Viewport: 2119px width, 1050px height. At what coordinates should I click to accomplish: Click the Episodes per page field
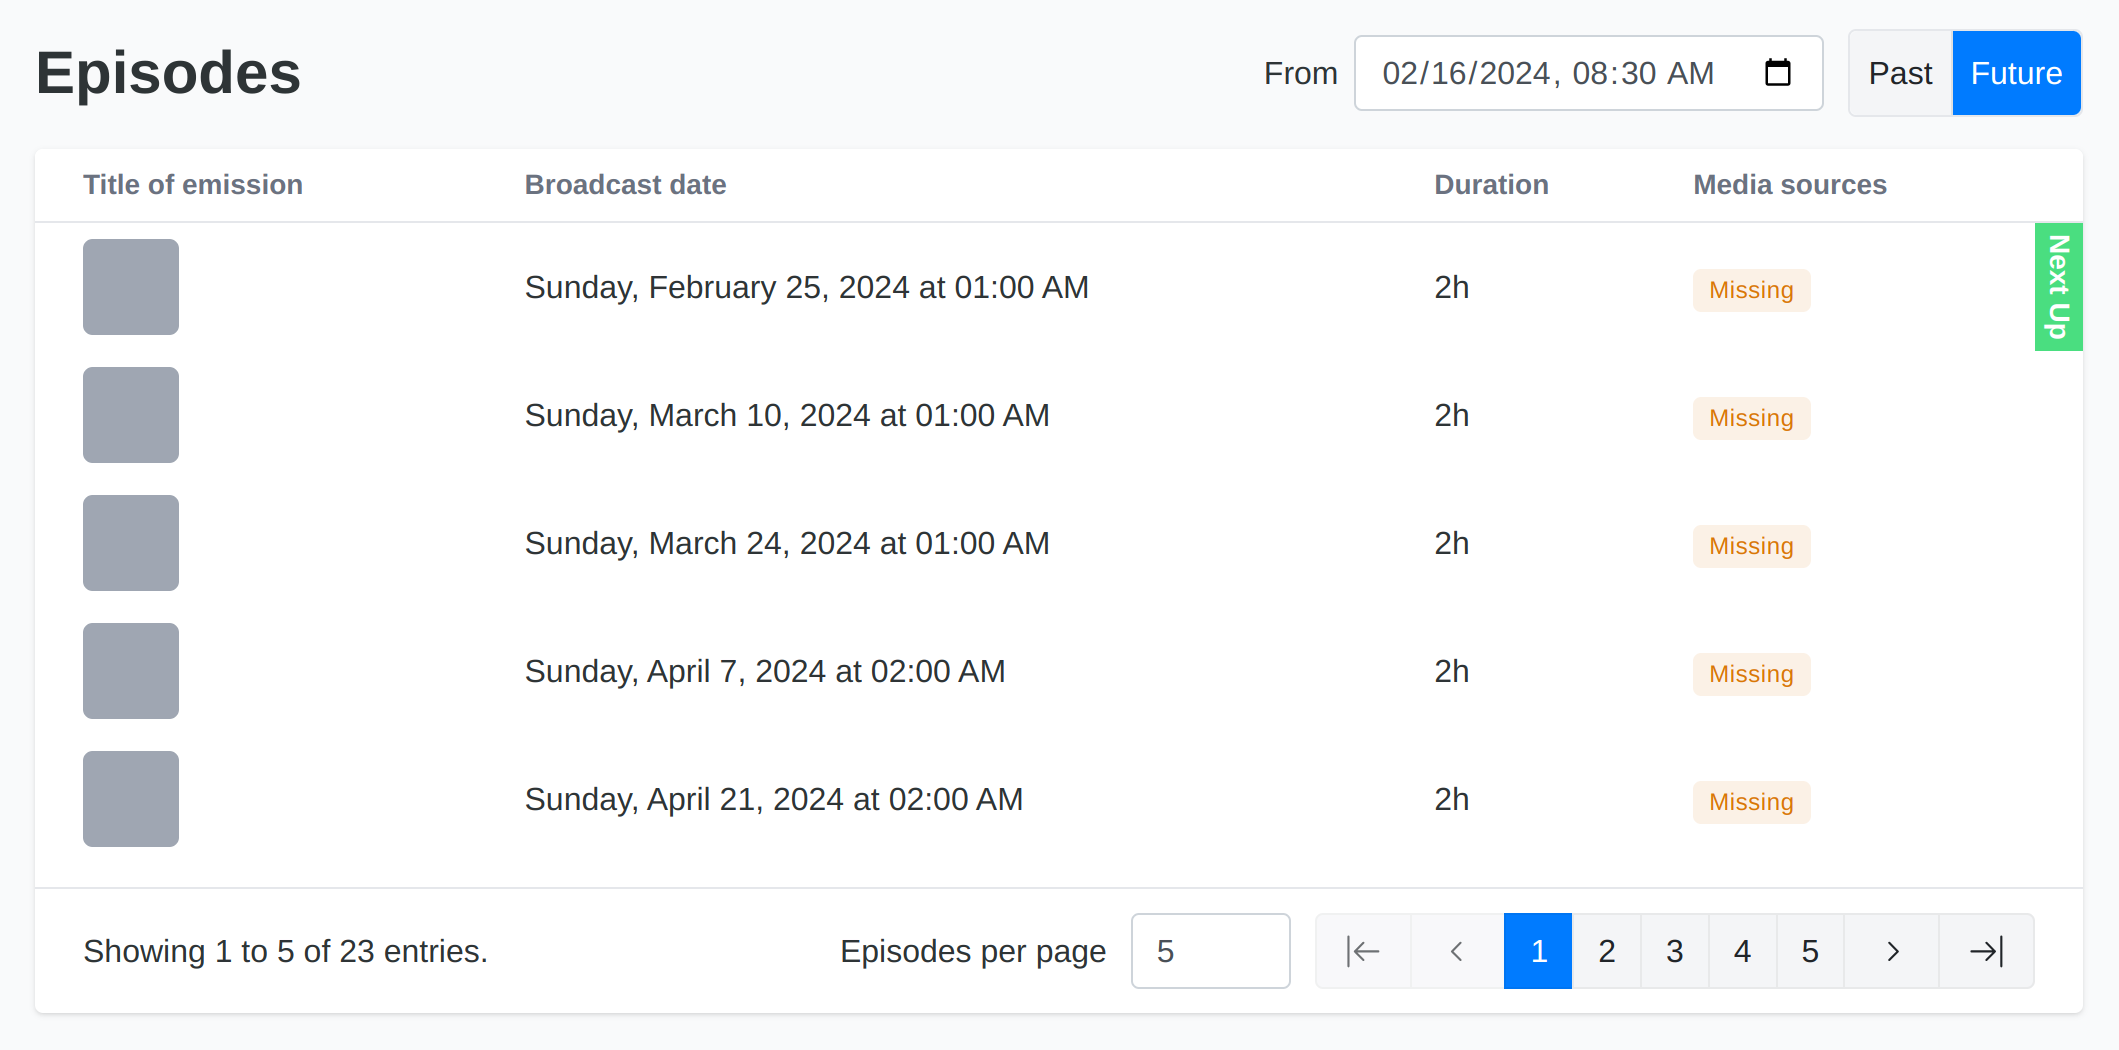(x=1210, y=951)
